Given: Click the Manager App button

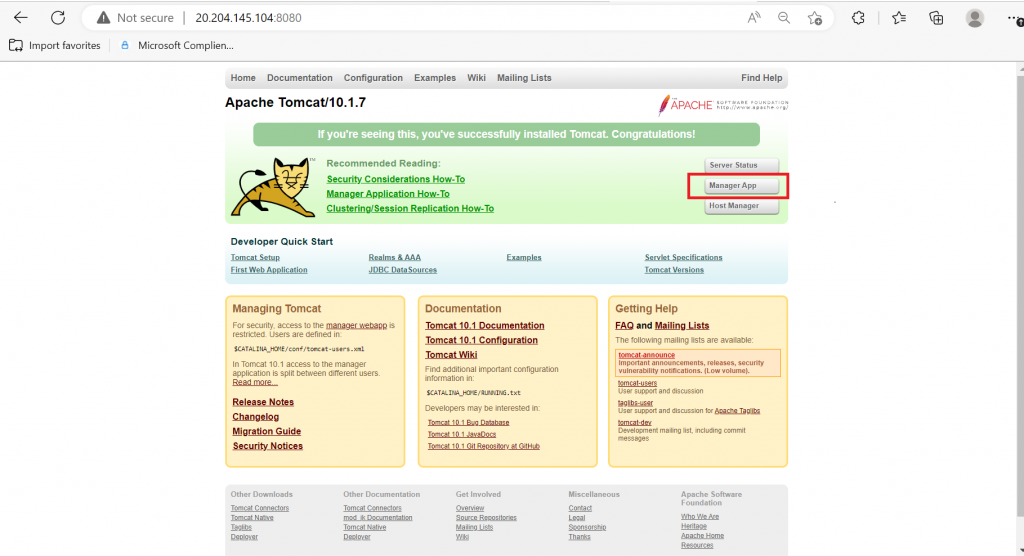Looking at the screenshot, I should pyautogui.click(x=741, y=186).
